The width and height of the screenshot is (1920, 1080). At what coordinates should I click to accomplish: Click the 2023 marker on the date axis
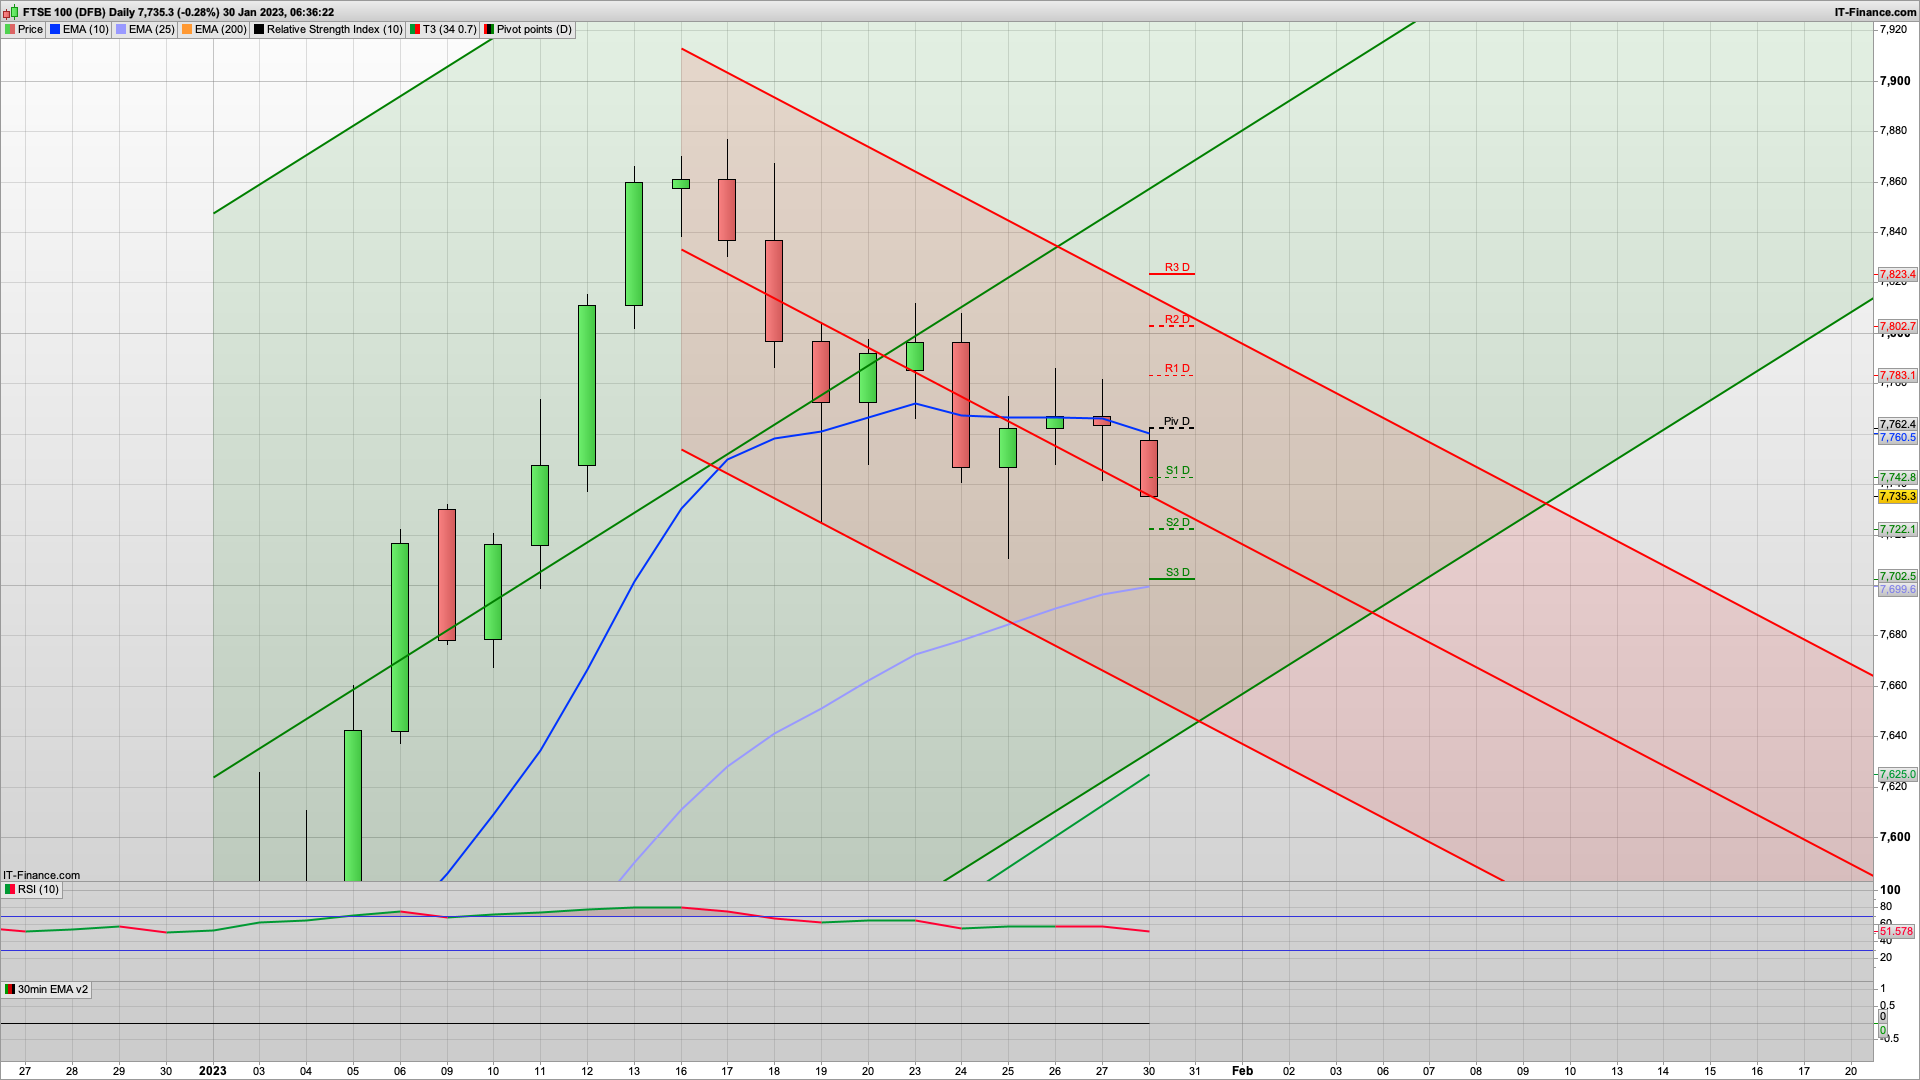(212, 1070)
